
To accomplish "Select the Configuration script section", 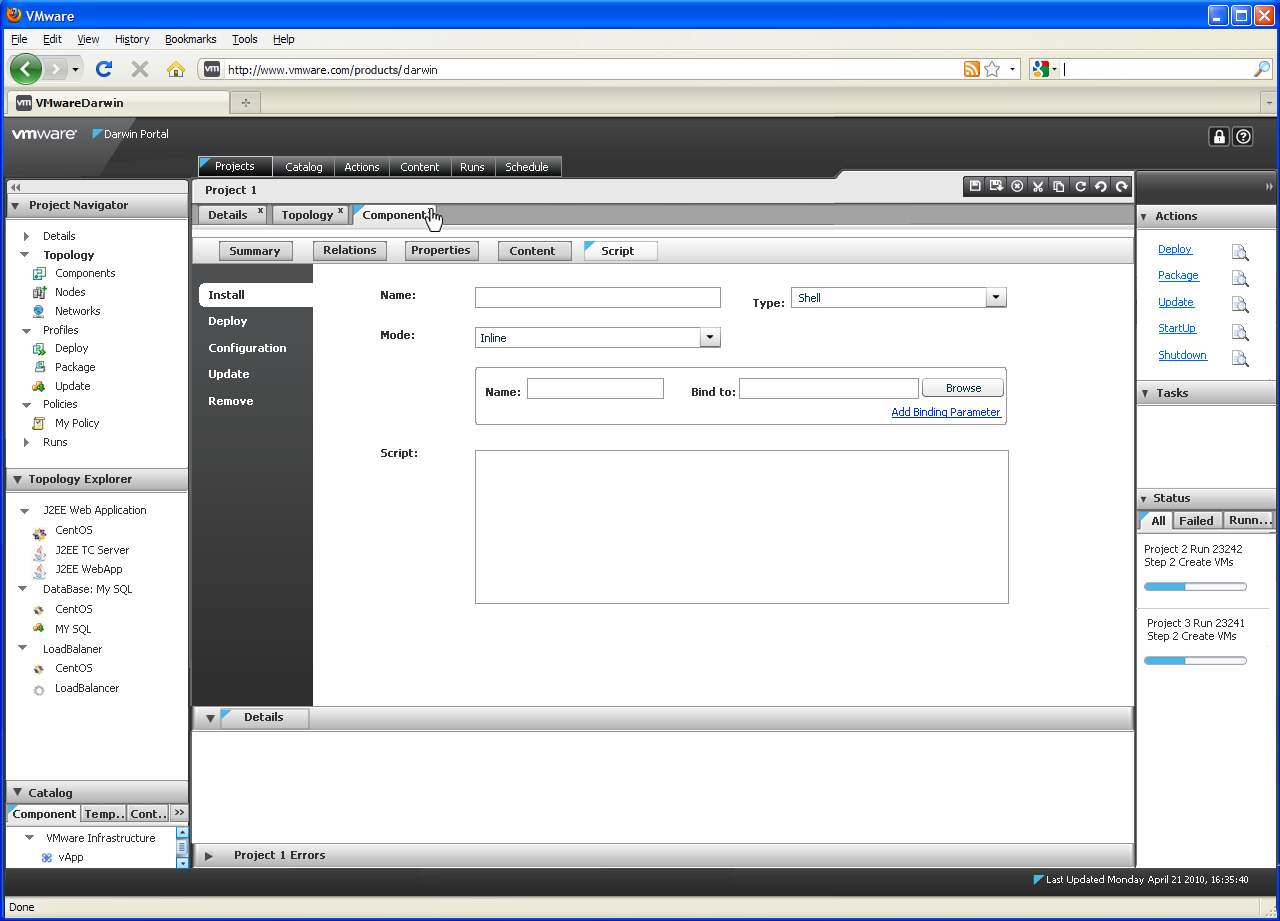I will pos(247,348).
